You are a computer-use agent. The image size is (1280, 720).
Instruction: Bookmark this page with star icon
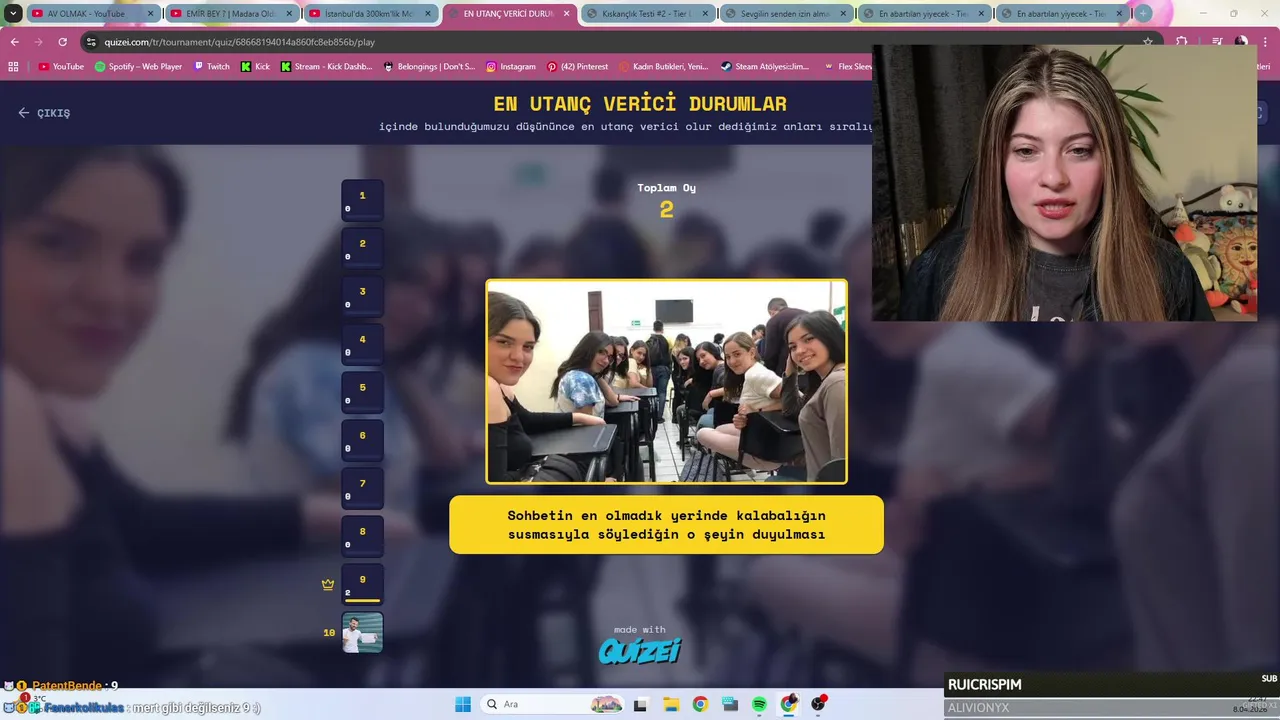[x=1148, y=42]
